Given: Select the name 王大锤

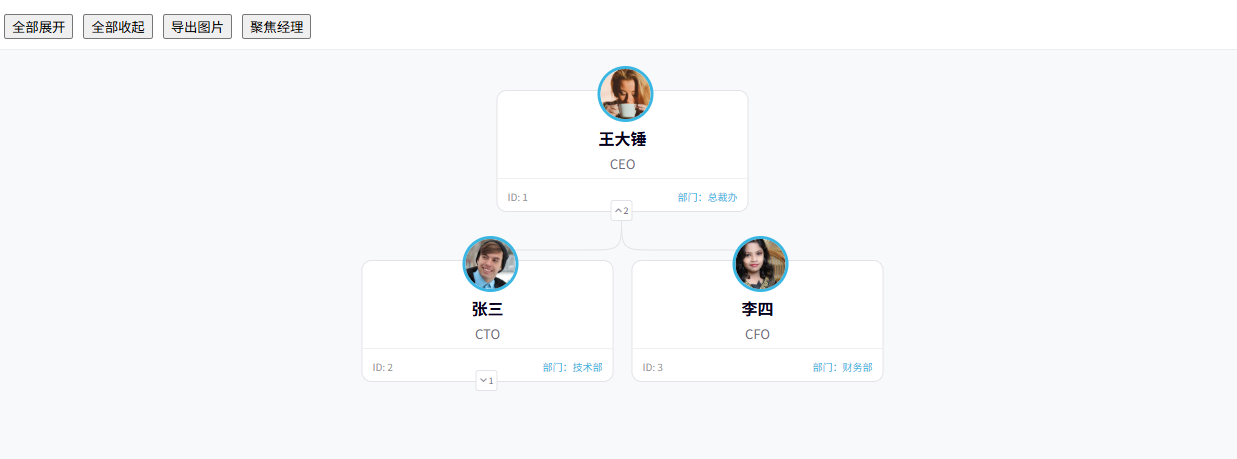Looking at the screenshot, I should 622,139.
